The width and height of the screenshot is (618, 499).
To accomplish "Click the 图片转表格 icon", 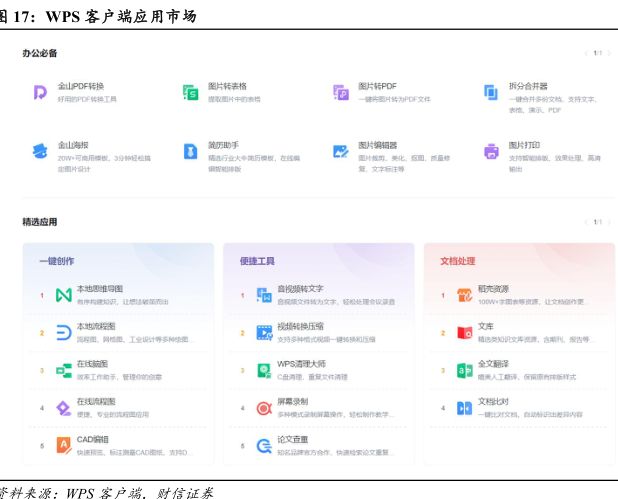I will (x=190, y=92).
